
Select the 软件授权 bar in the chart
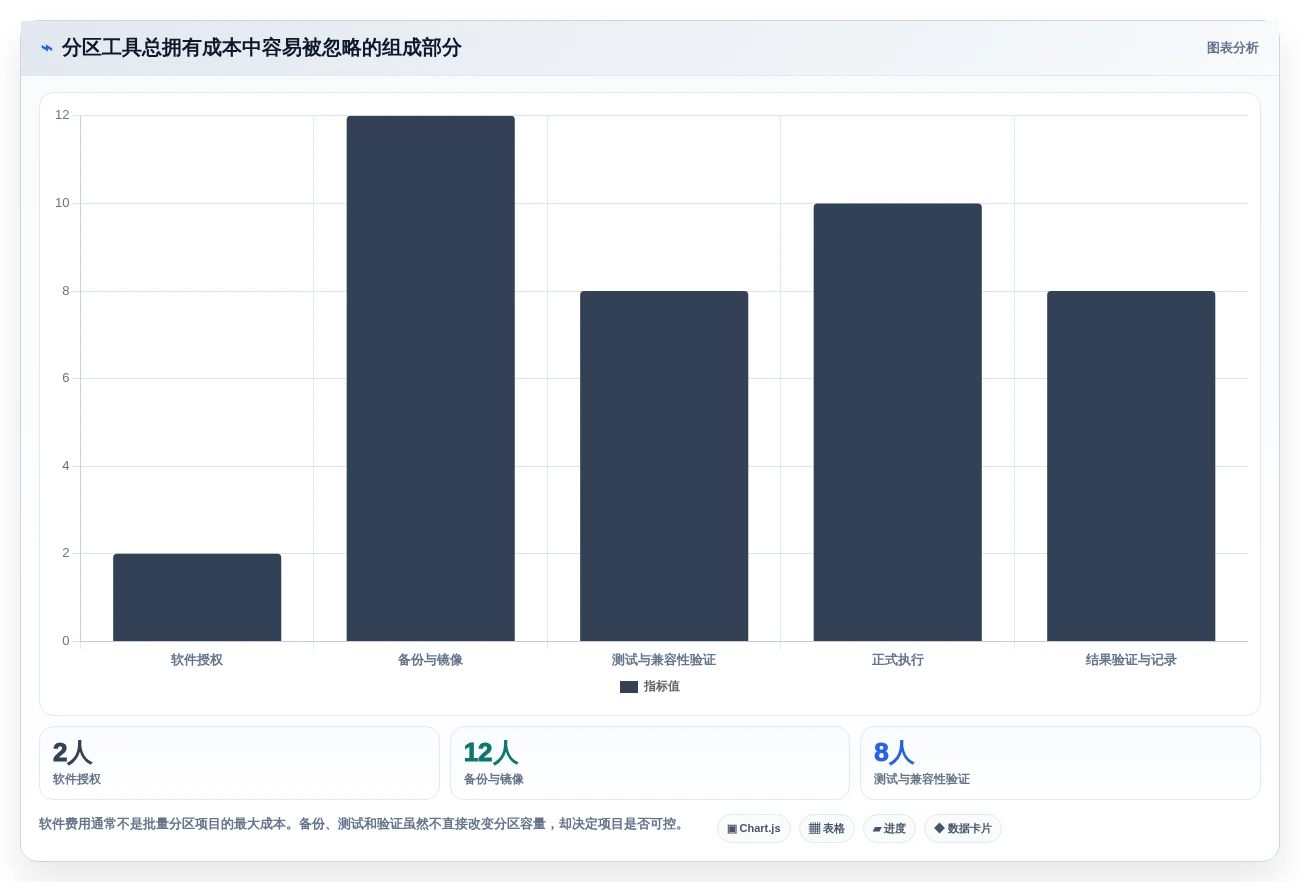click(197, 597)
